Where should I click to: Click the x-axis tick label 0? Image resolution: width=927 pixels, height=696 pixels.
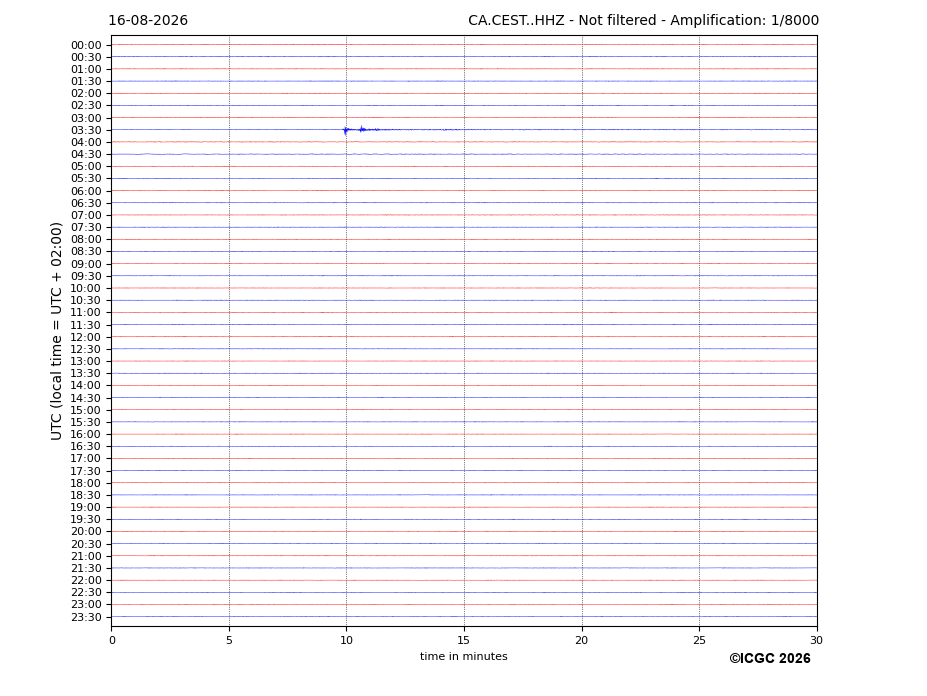[x=112, y=640]
